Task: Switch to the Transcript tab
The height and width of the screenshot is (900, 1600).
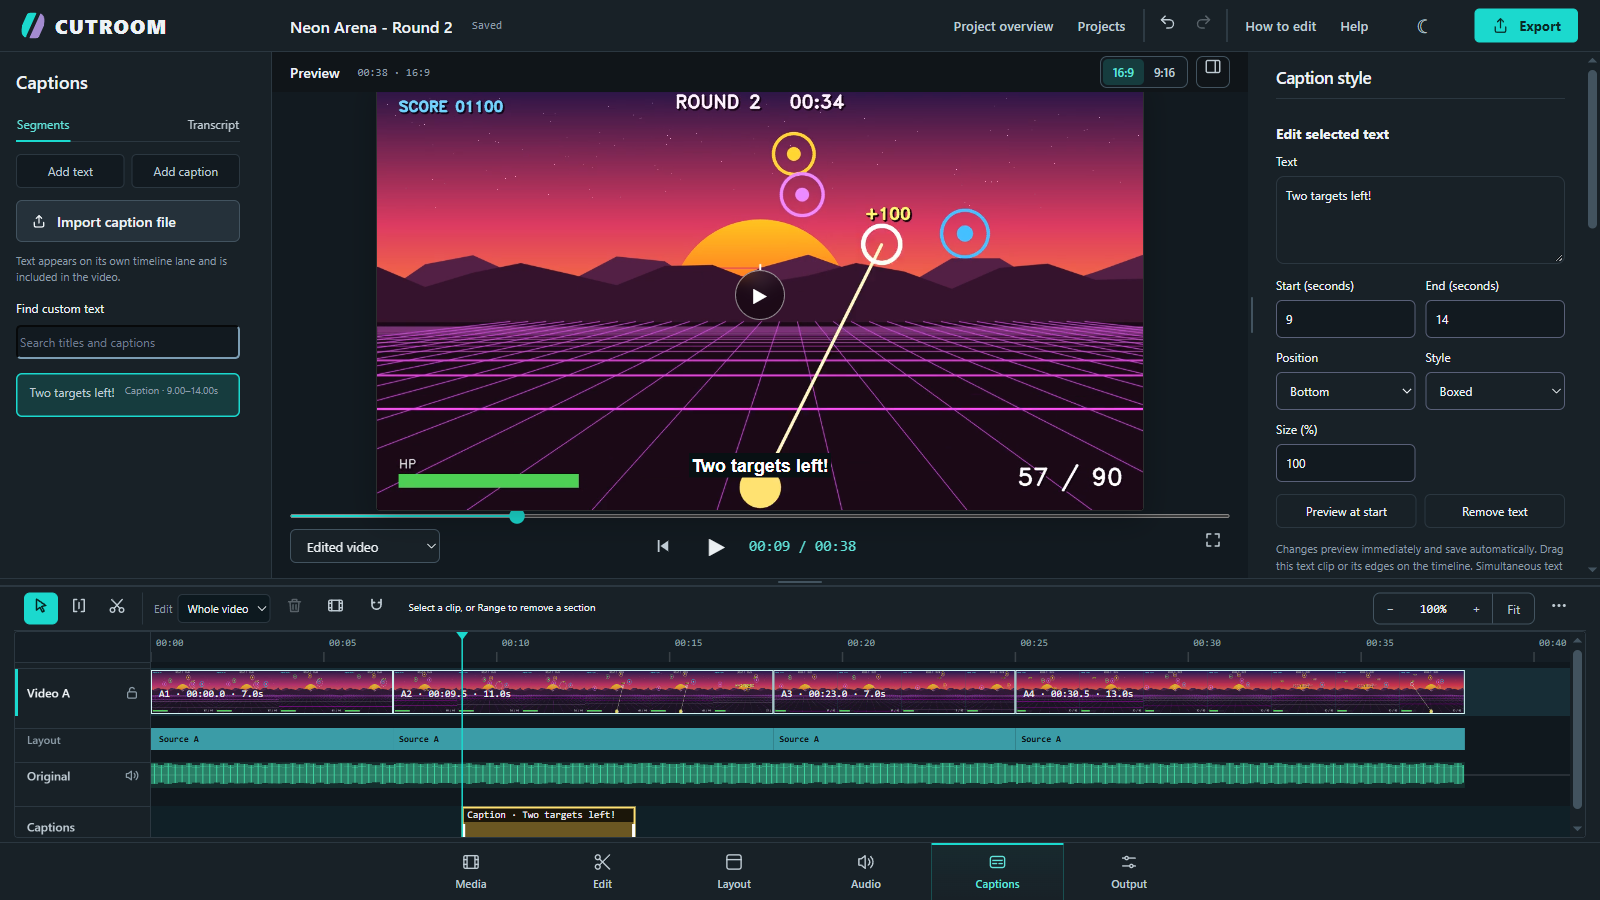Action: coord(213,125)
